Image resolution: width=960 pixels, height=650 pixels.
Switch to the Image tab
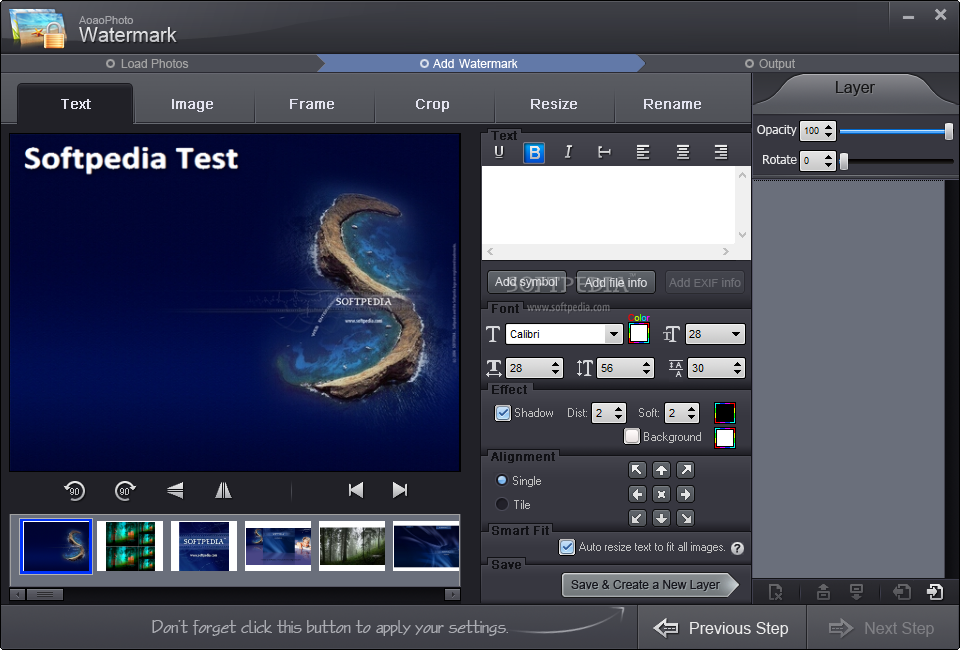[192, 104]
